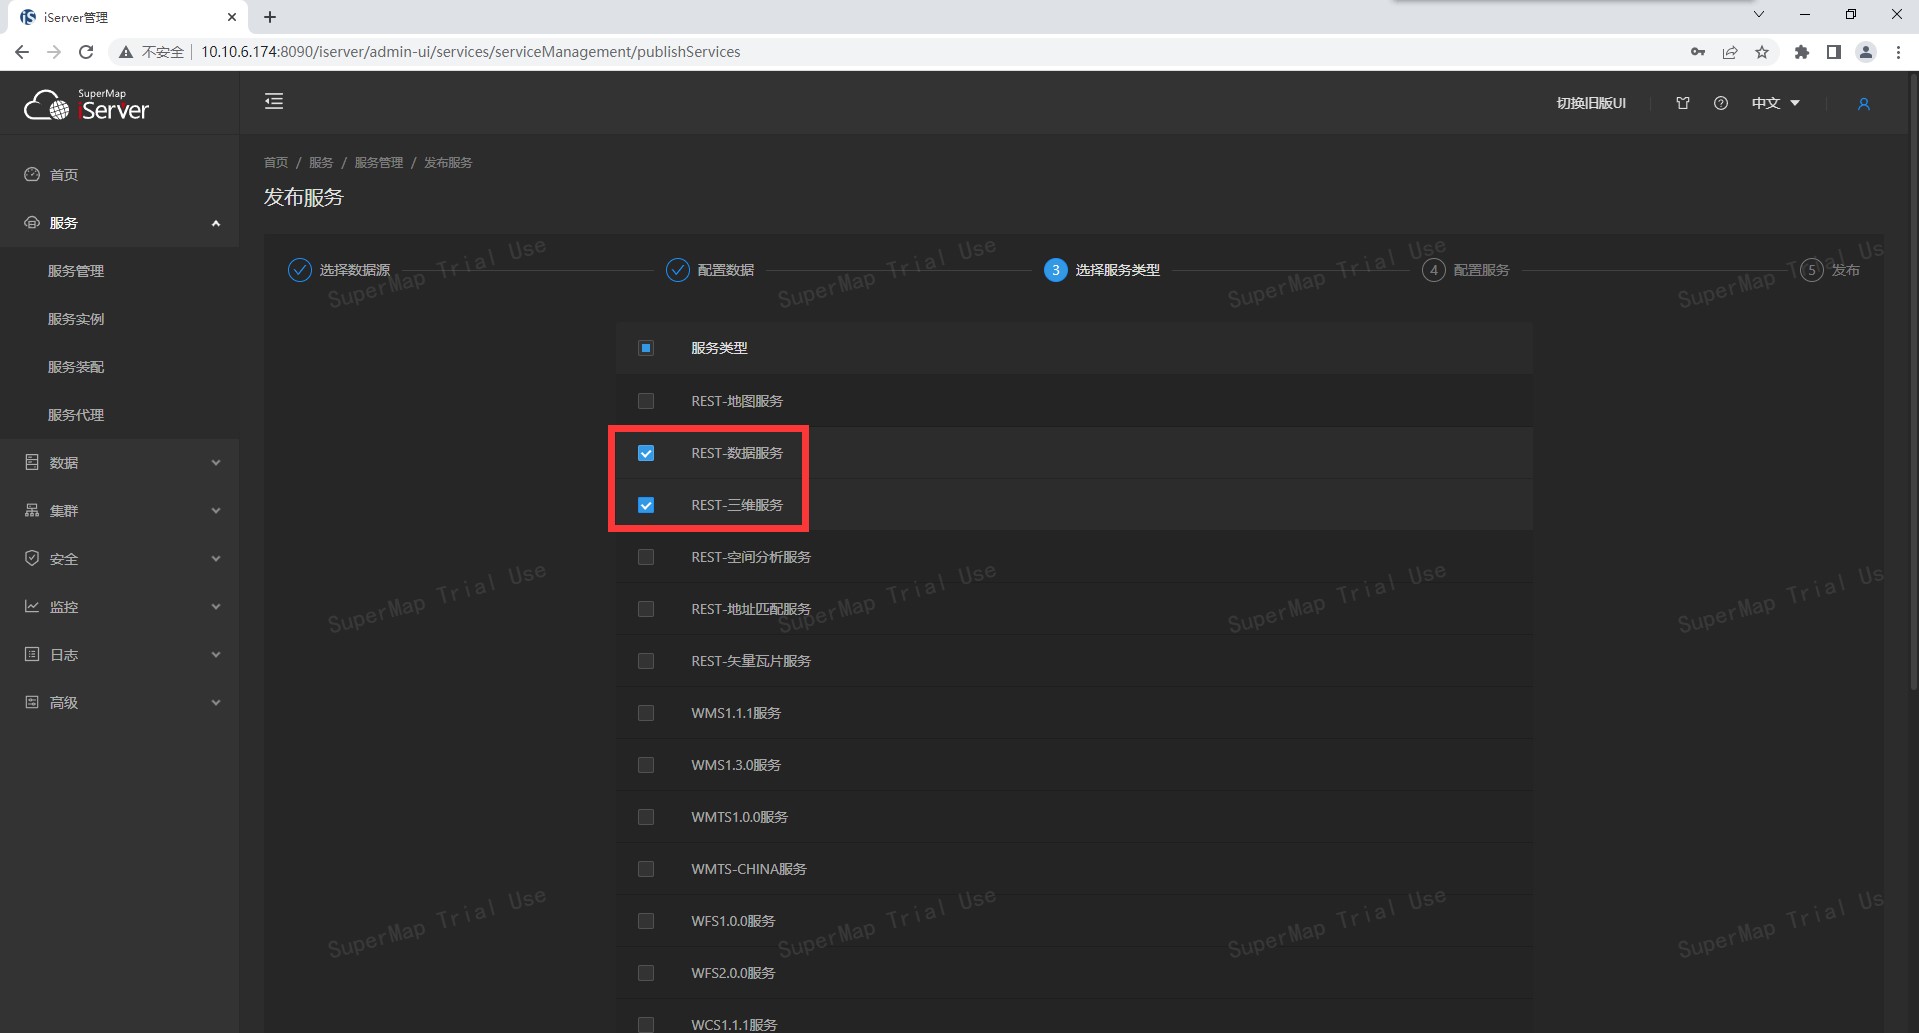Collapse the sidebar with the menu fold icon
This screenshot has height=1033, width=1919.
pyautogui.click(x=274, y=101)
